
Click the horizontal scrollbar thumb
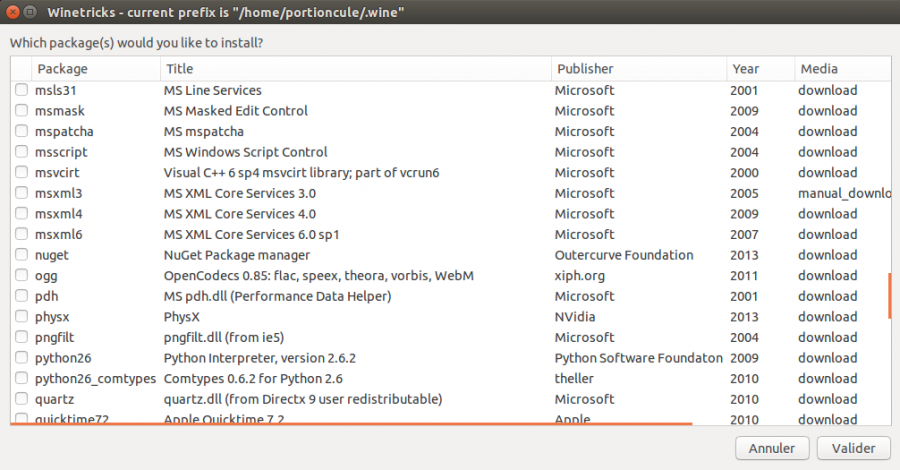click(351, 424)
